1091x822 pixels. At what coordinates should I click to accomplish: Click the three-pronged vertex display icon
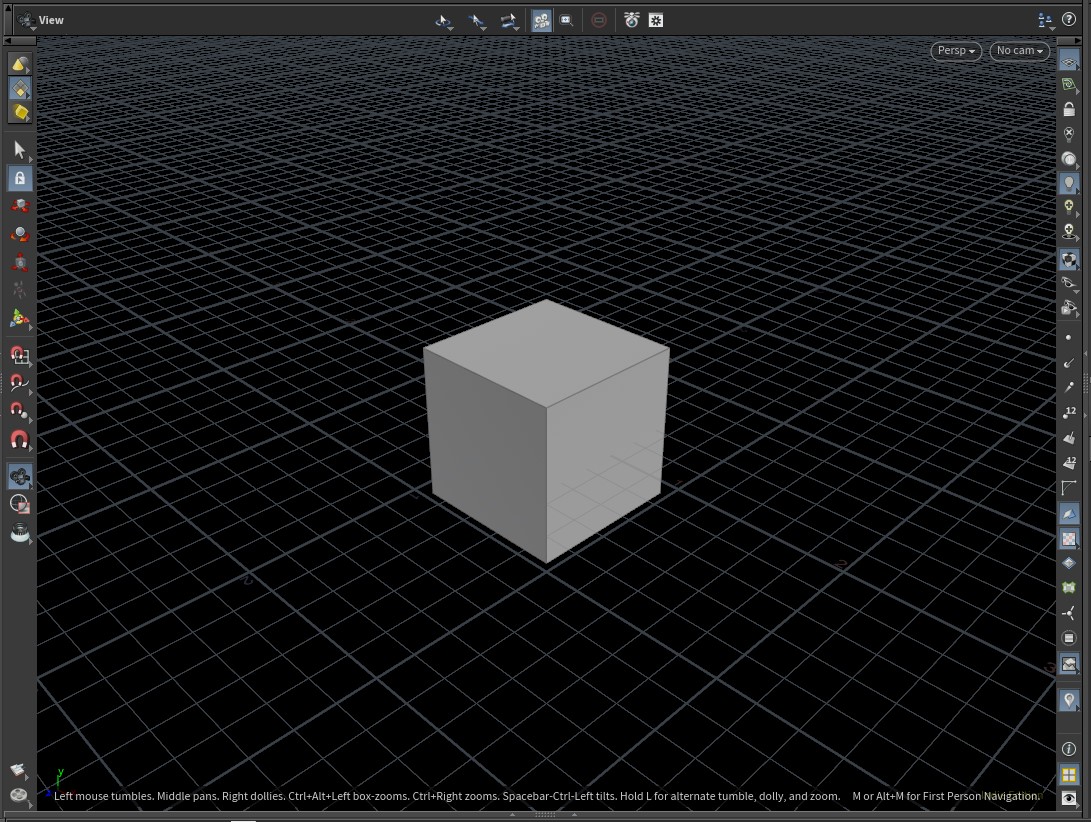(x=1069, y=613)
